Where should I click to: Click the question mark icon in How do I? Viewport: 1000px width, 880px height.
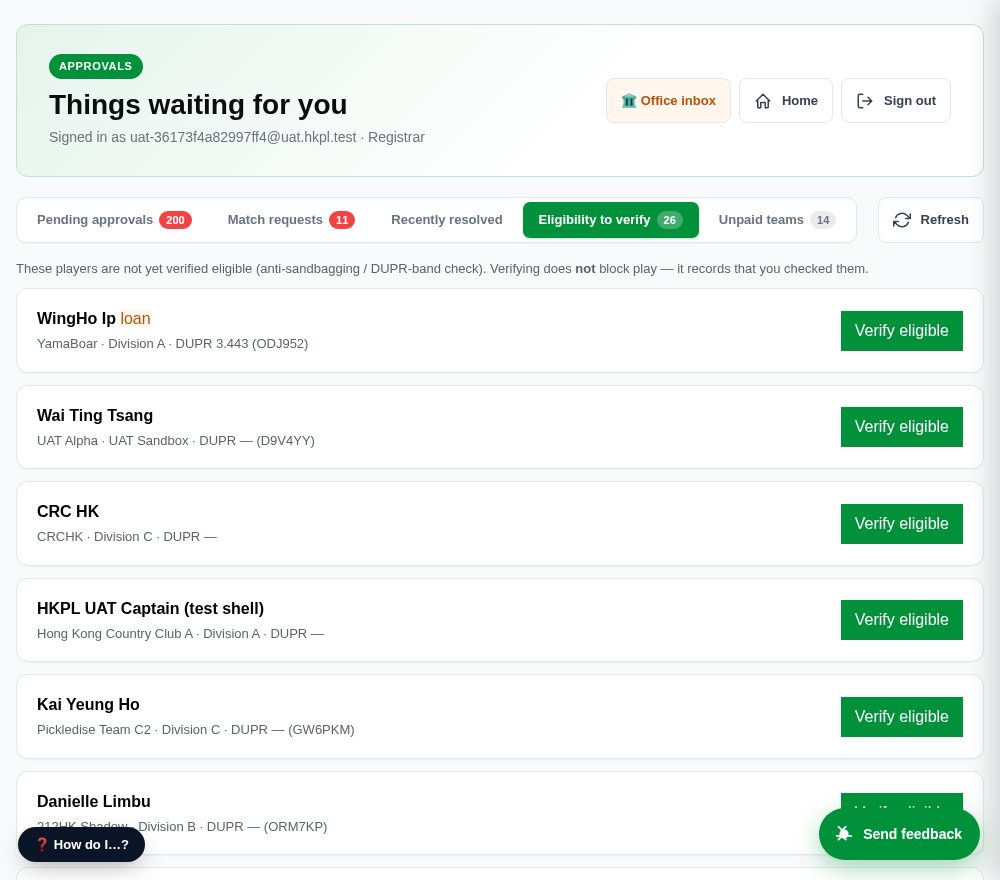(41, 844)
